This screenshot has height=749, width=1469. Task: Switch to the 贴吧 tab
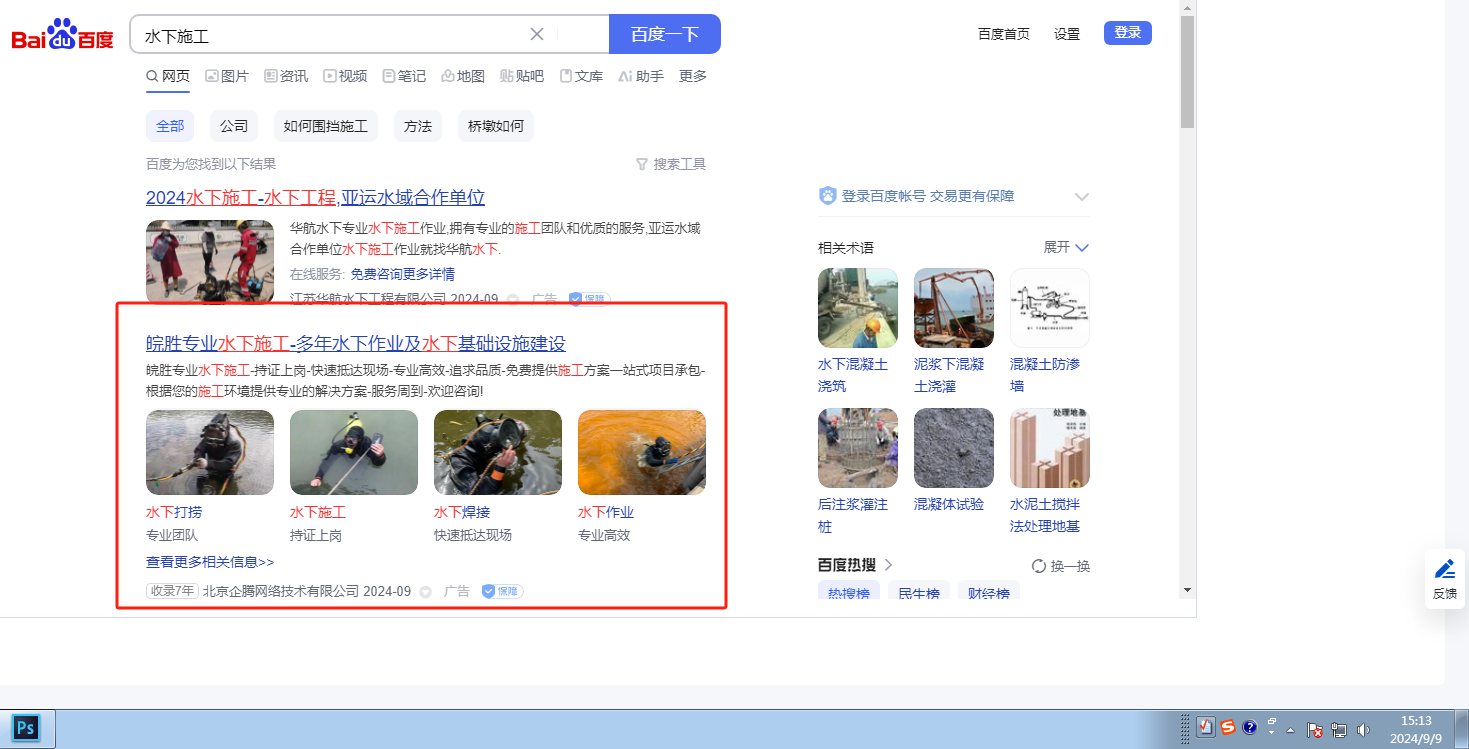point(522,76)
